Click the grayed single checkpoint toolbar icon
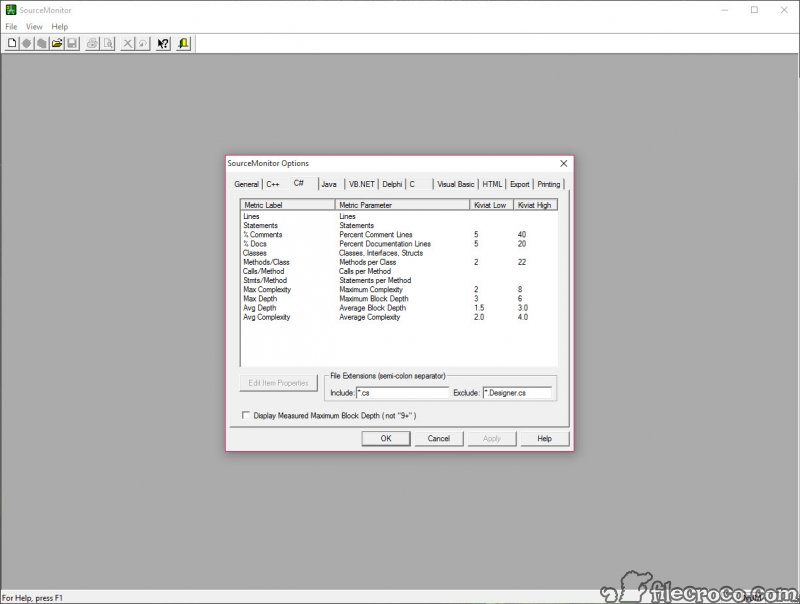This screenshot has height=604, width=800. (x=27, y=43)
